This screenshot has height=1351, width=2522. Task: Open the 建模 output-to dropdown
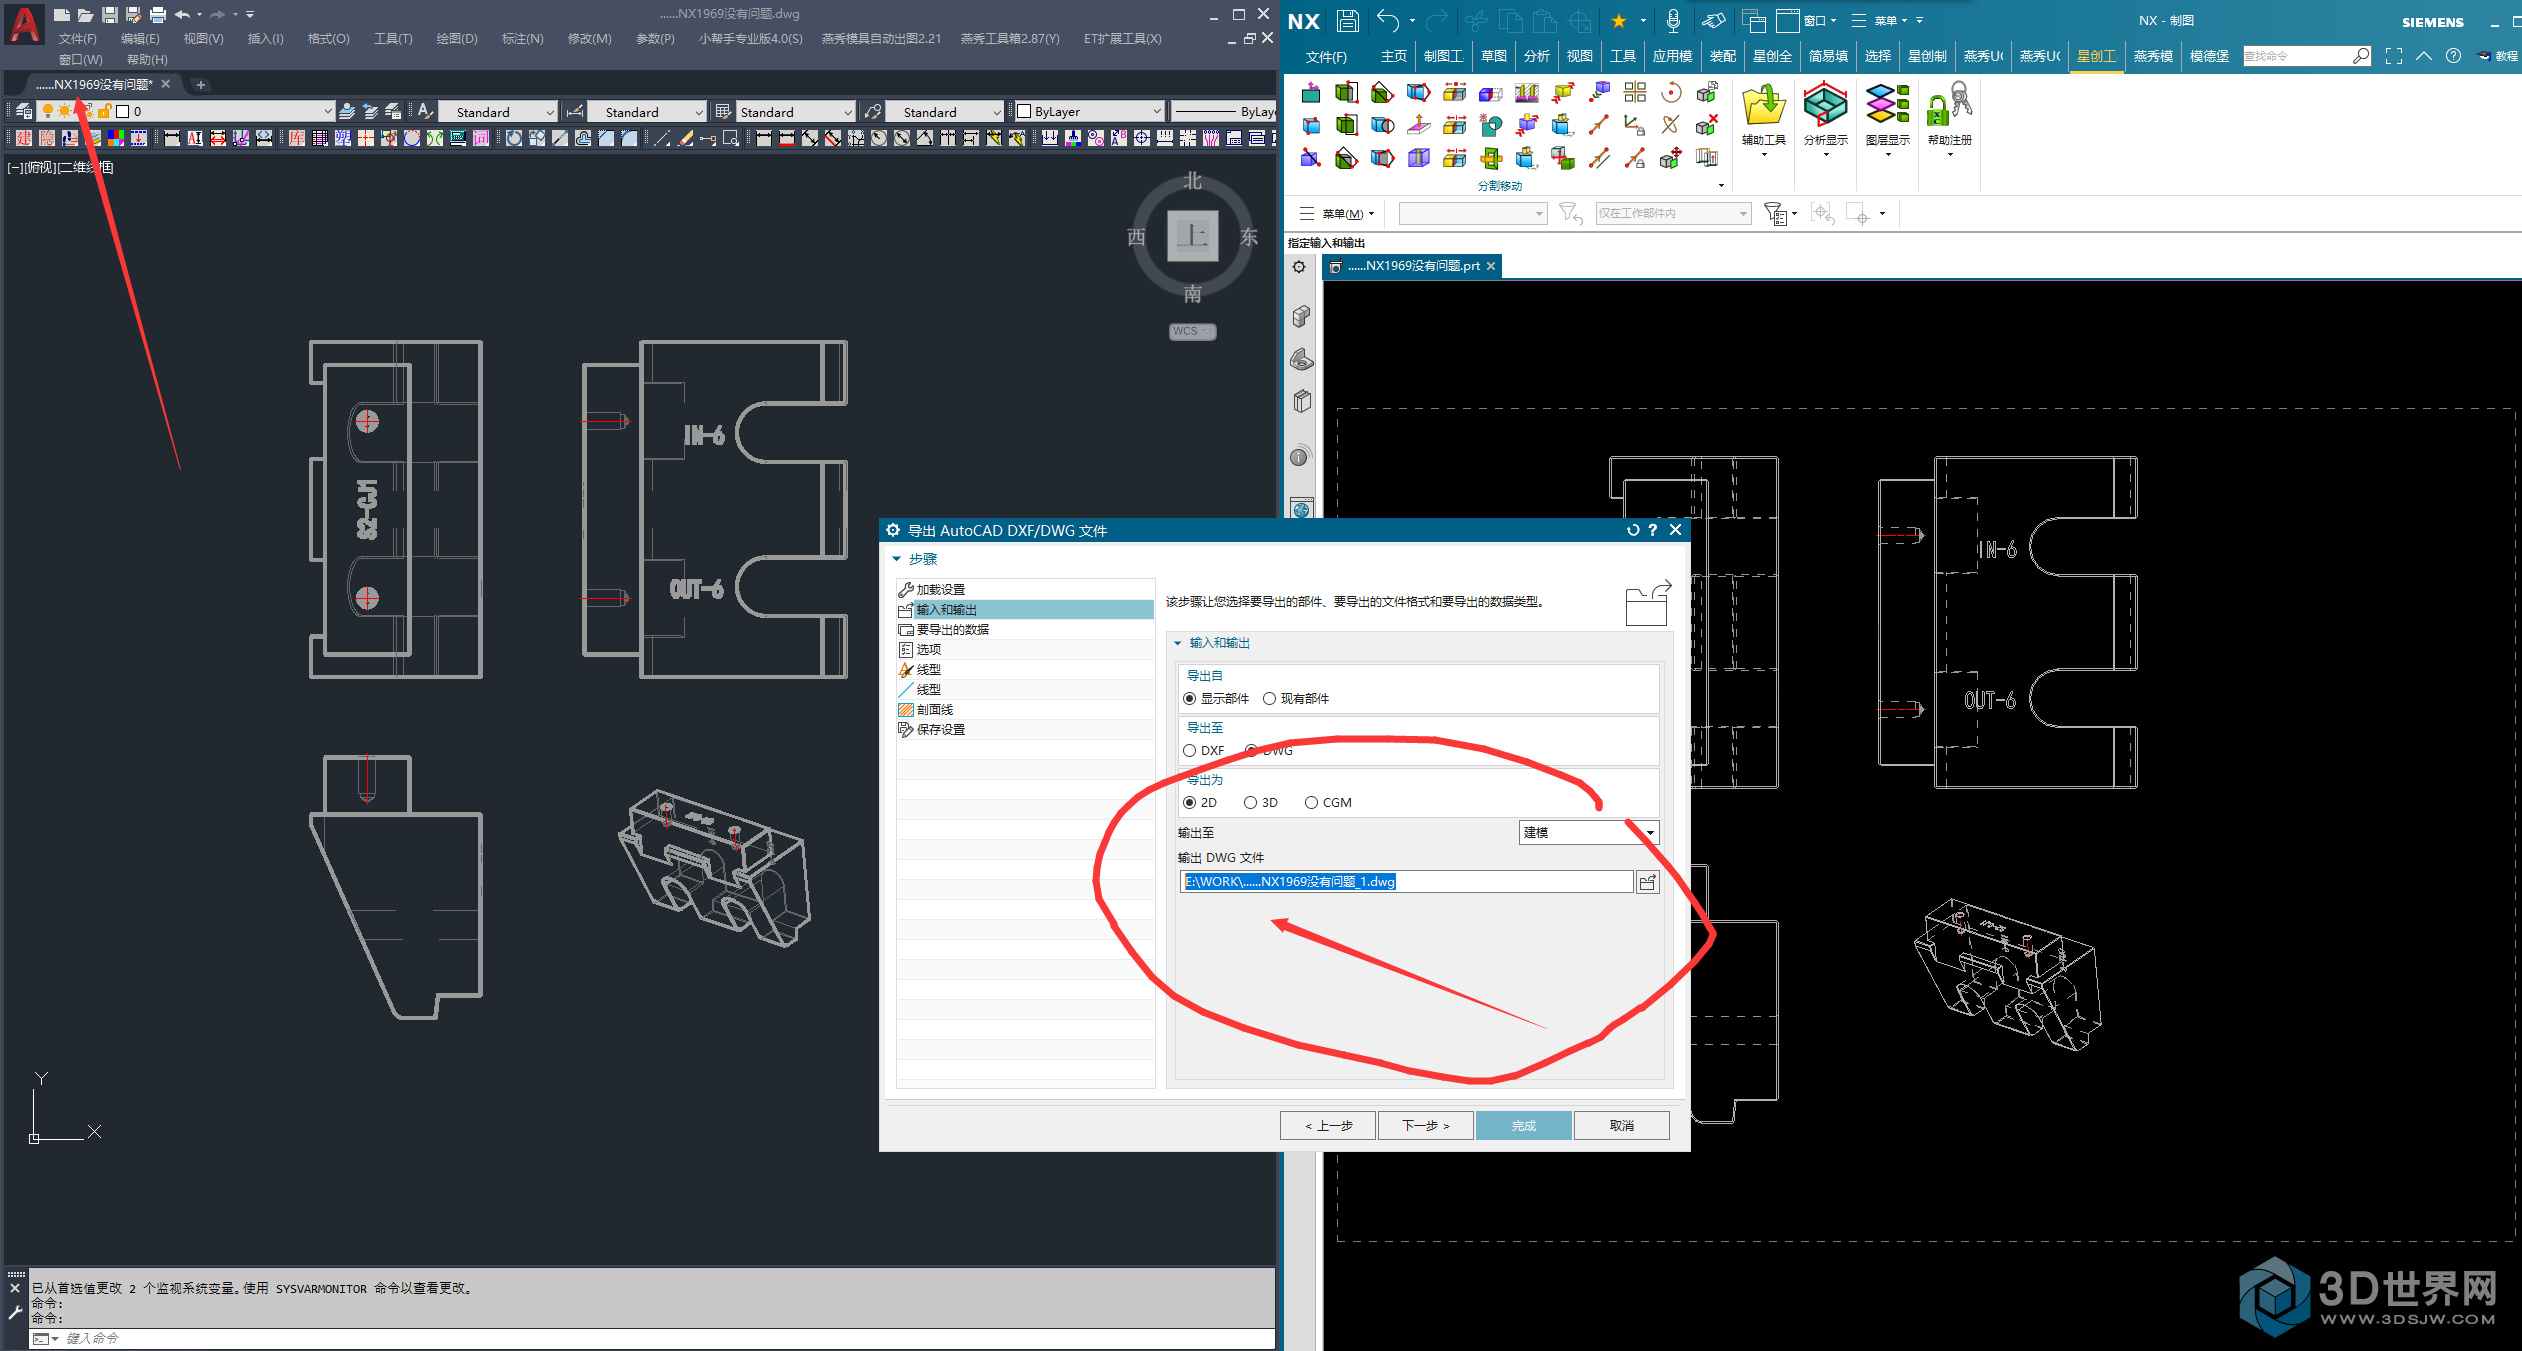1589,832
